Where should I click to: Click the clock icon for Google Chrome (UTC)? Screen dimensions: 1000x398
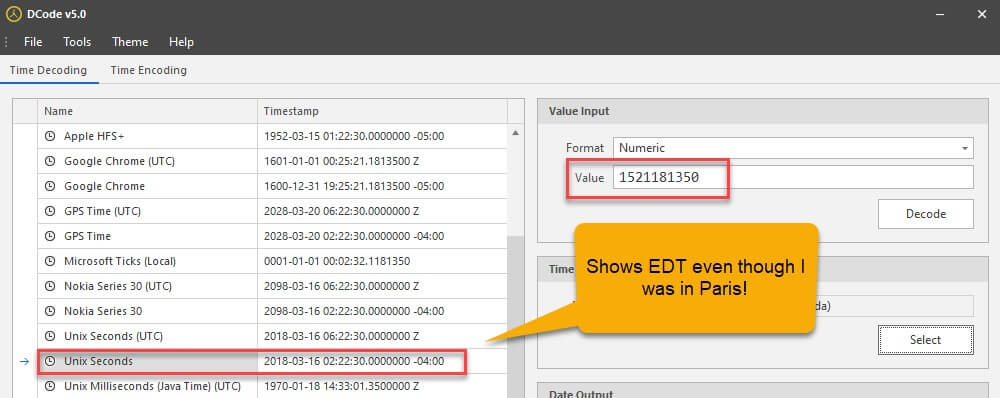(x=50, y=161)
